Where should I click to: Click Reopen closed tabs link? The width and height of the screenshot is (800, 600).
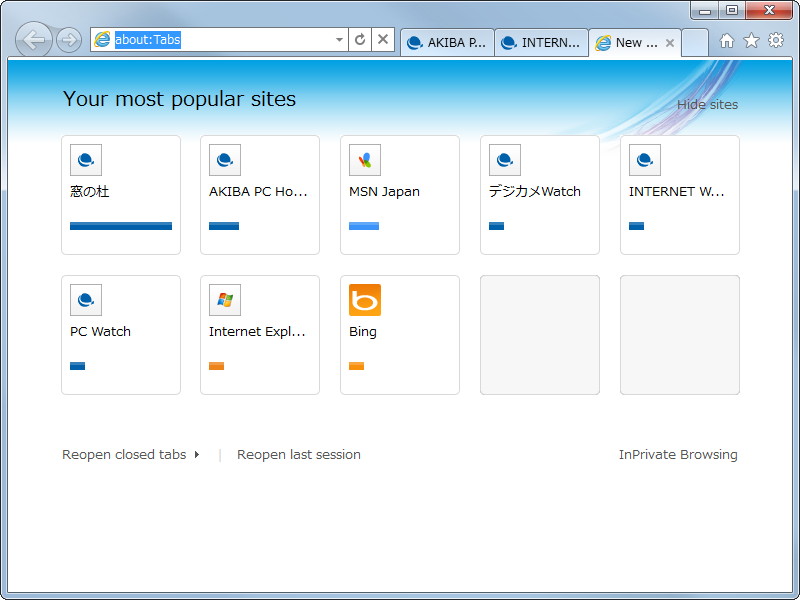124,455
